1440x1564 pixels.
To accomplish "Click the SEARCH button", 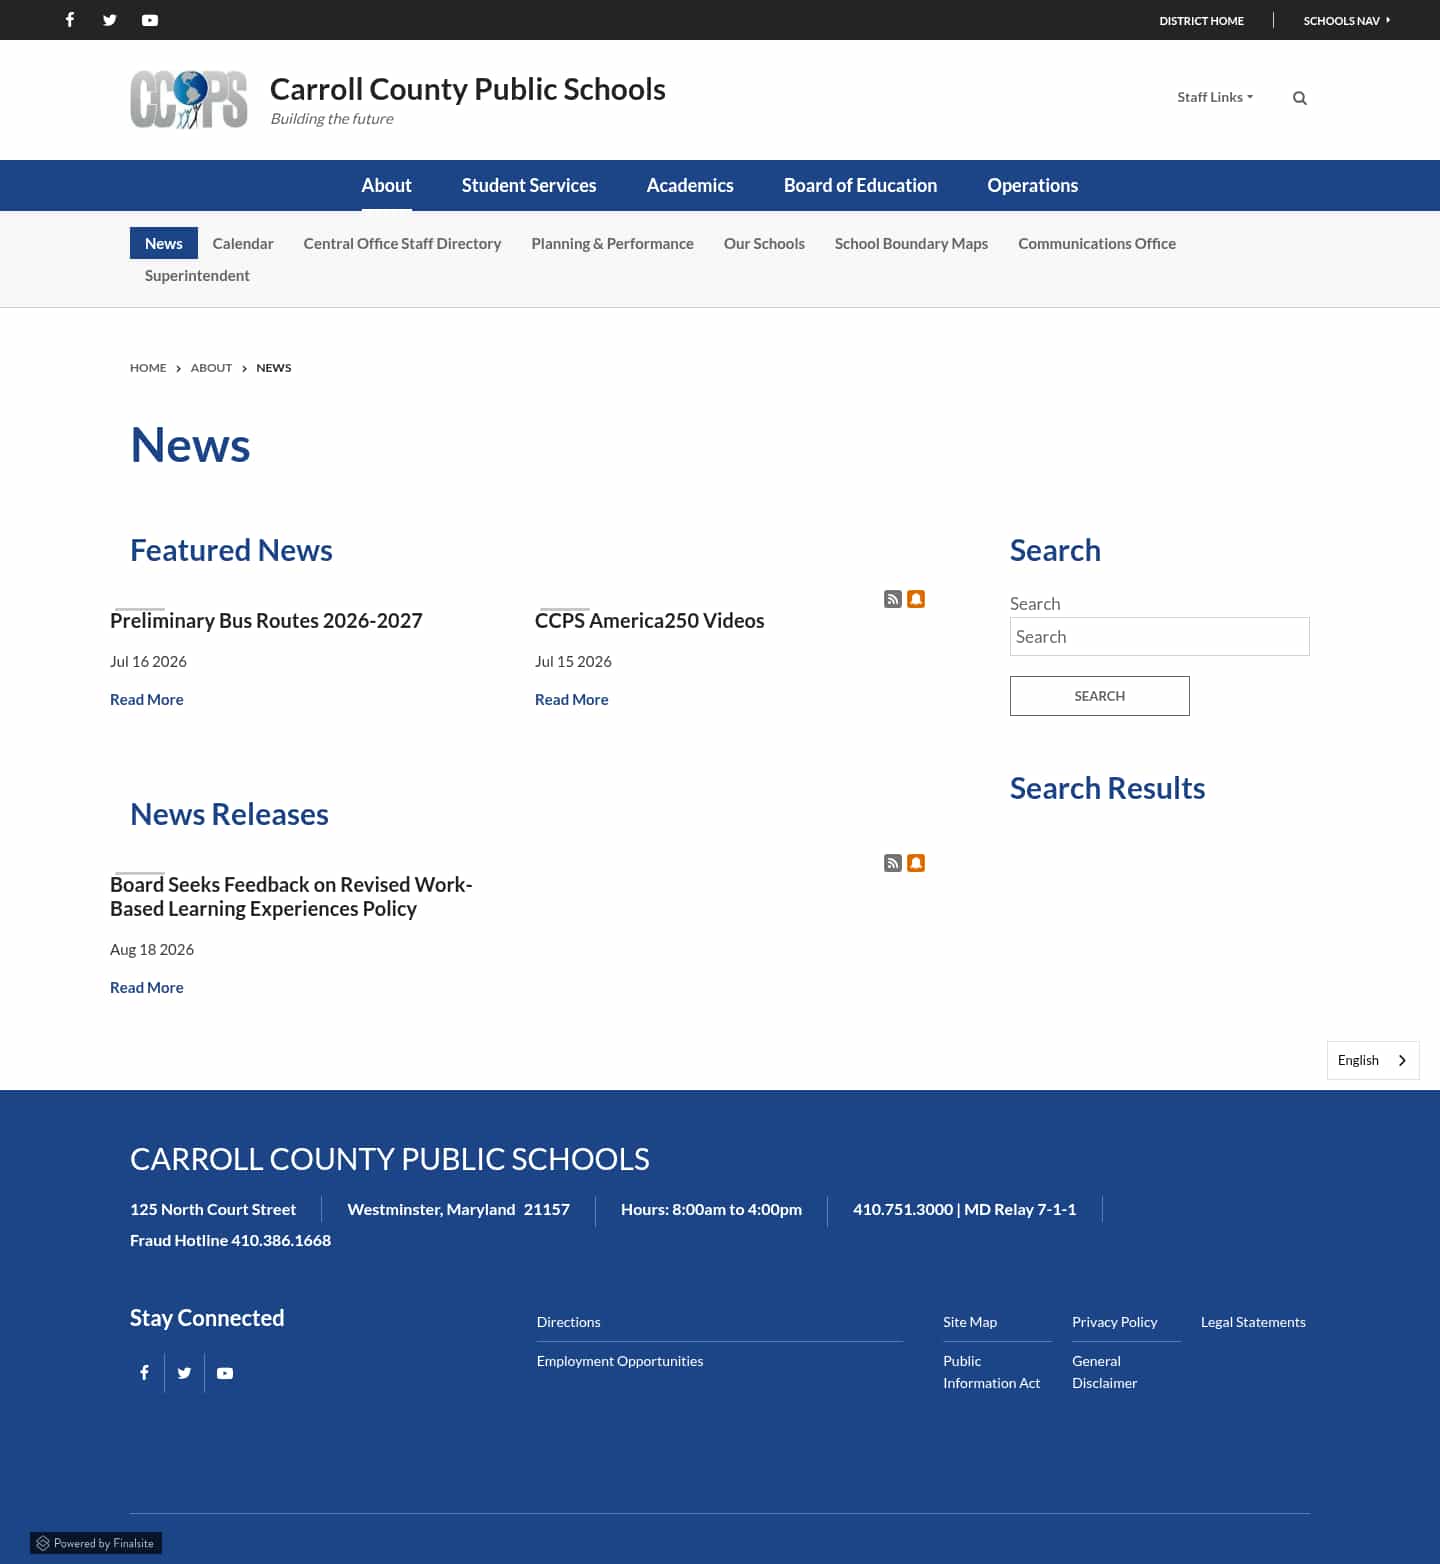I will coord(1100,696).
